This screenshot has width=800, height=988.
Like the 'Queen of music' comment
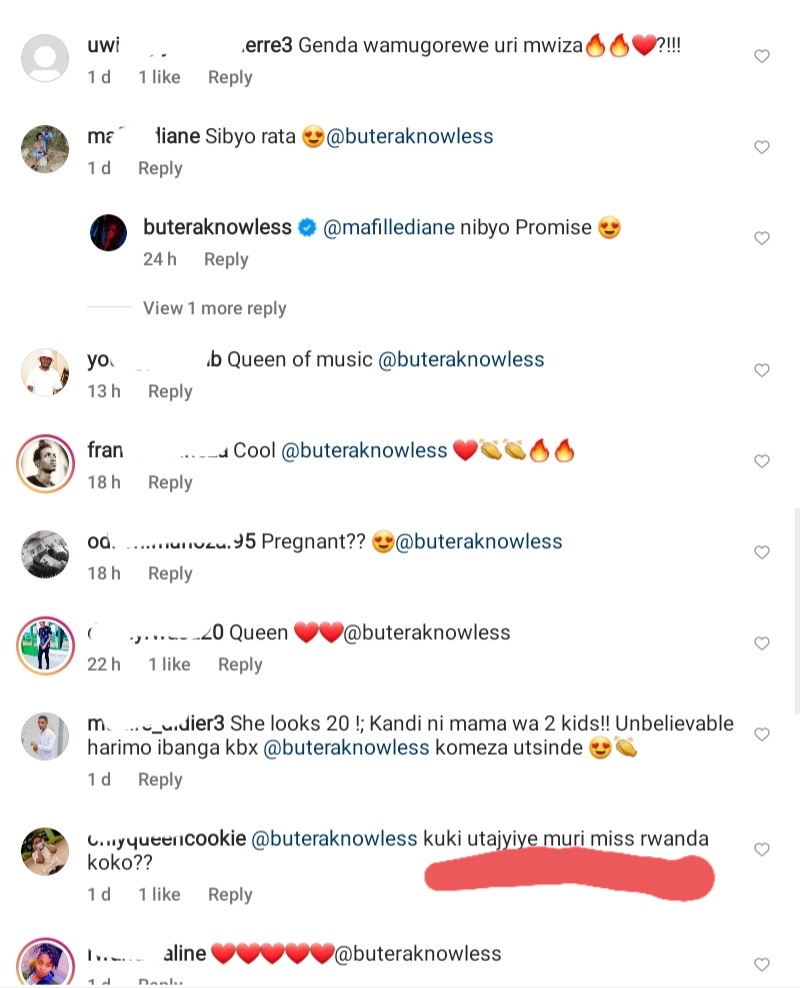point(762,370)
